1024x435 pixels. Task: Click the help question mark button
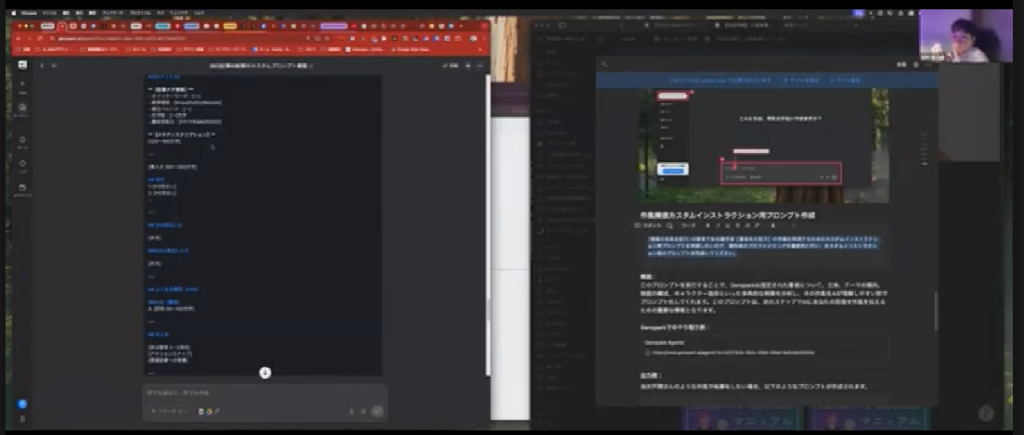(x=987, y=413)
